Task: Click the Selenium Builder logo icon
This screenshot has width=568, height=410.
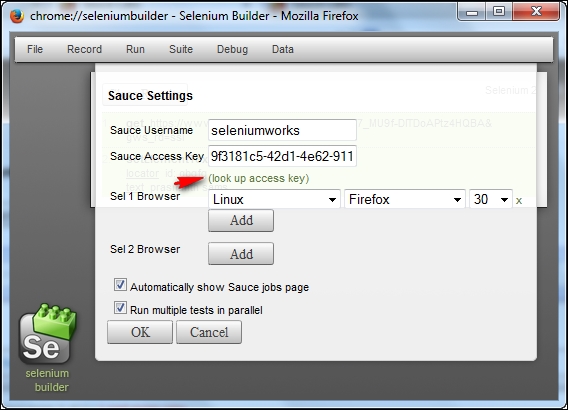Action: [47, 334]
